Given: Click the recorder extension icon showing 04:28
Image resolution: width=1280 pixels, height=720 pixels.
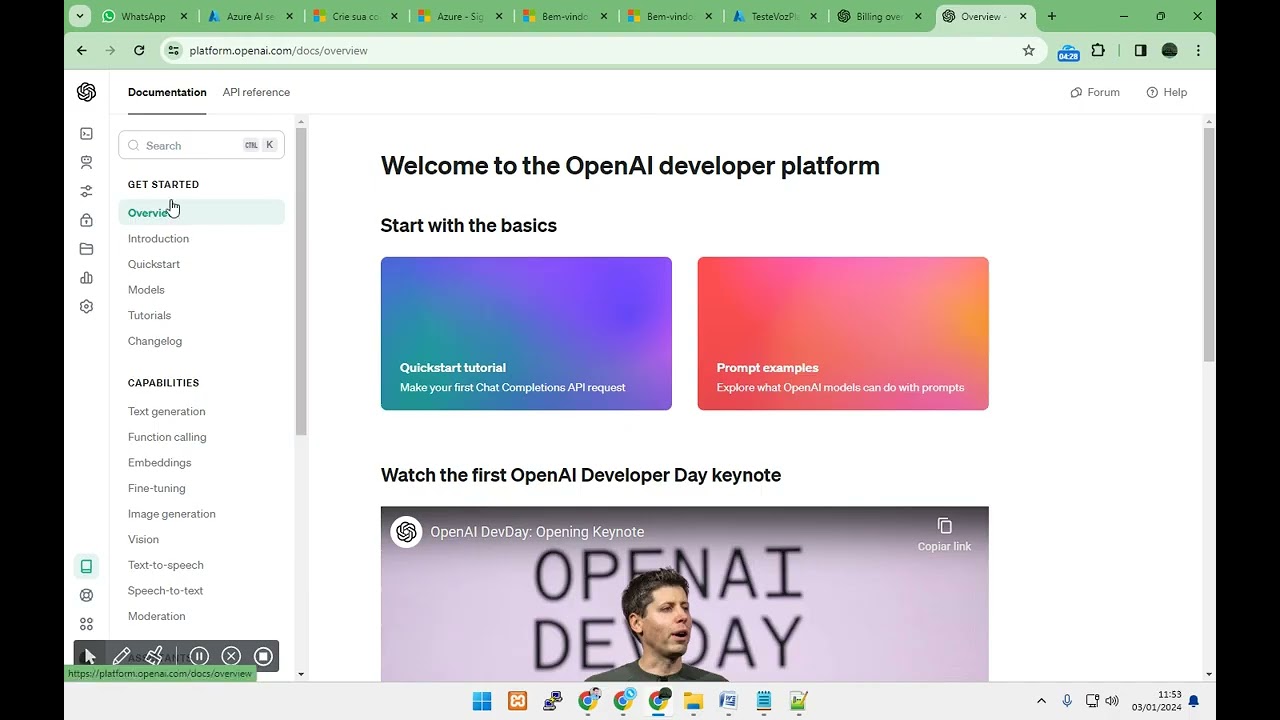Looking at the screenshot, I should point(1068,52).
